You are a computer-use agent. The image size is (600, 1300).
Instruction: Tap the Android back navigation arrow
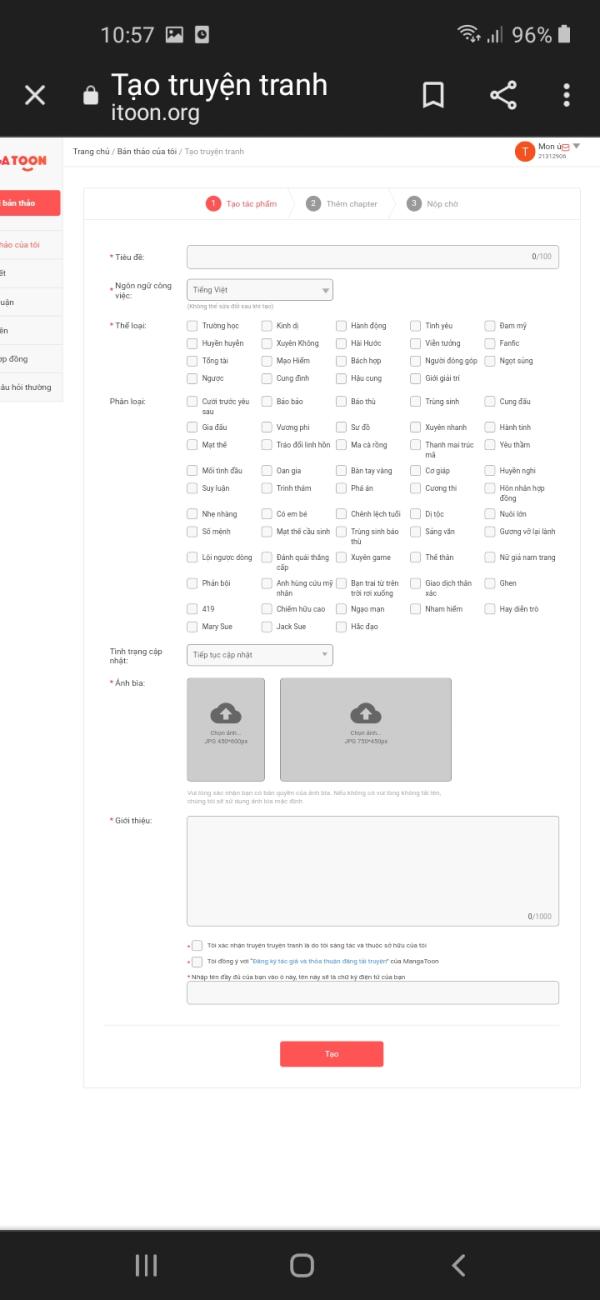pos(458,1265)
